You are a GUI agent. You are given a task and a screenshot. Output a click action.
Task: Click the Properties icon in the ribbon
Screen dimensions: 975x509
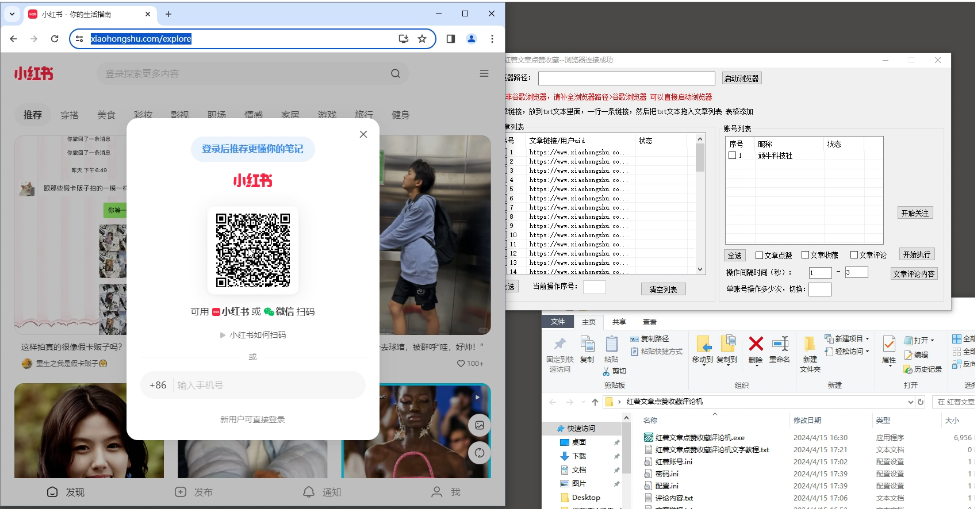(889, 345)
